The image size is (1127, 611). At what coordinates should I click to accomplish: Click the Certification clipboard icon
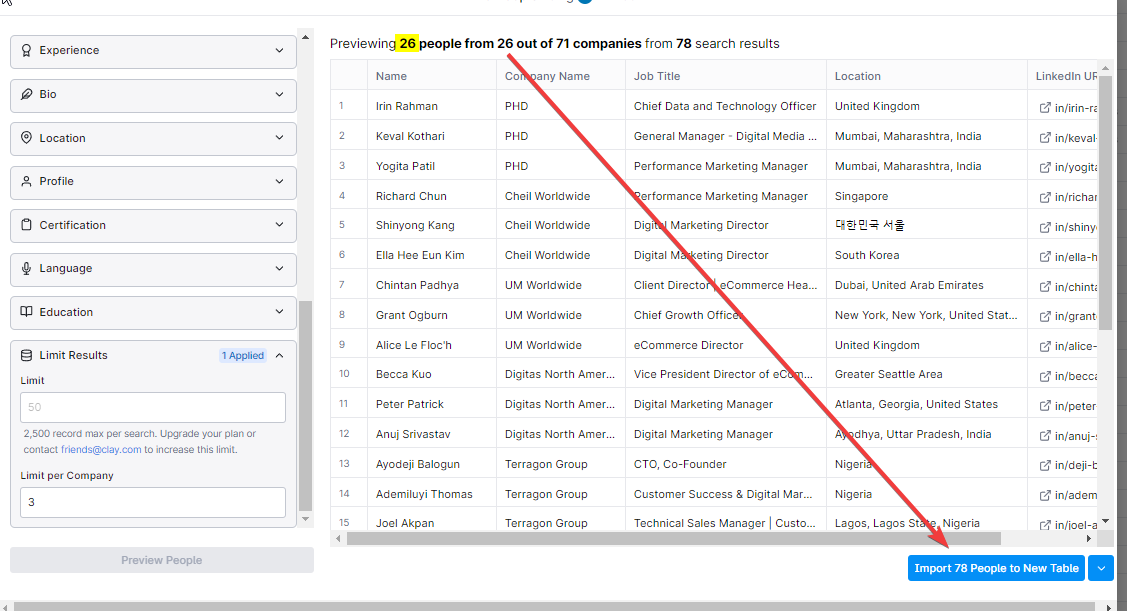[26, 226]
